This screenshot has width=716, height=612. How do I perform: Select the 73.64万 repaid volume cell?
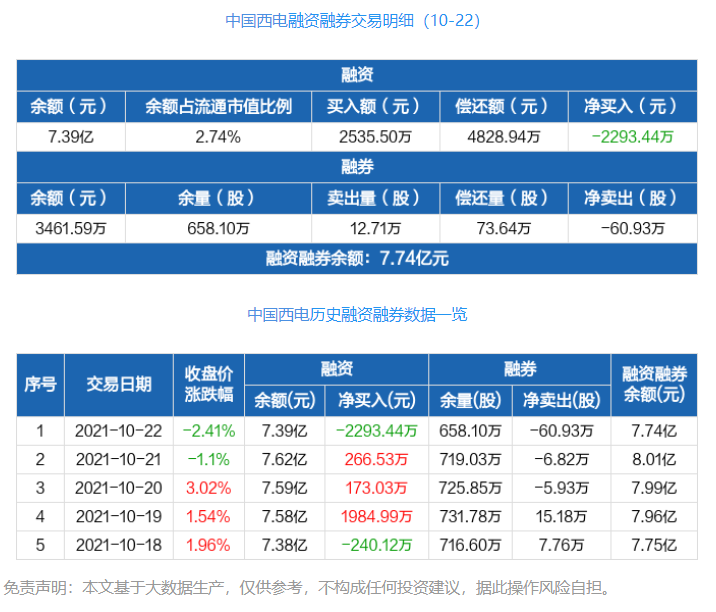pos(504,228)
